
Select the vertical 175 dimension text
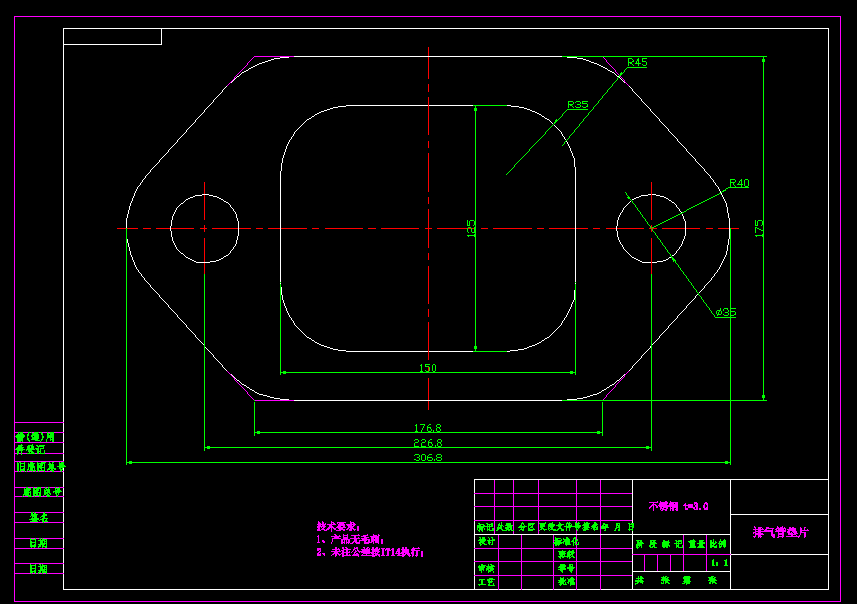click(x=759, y=228)
